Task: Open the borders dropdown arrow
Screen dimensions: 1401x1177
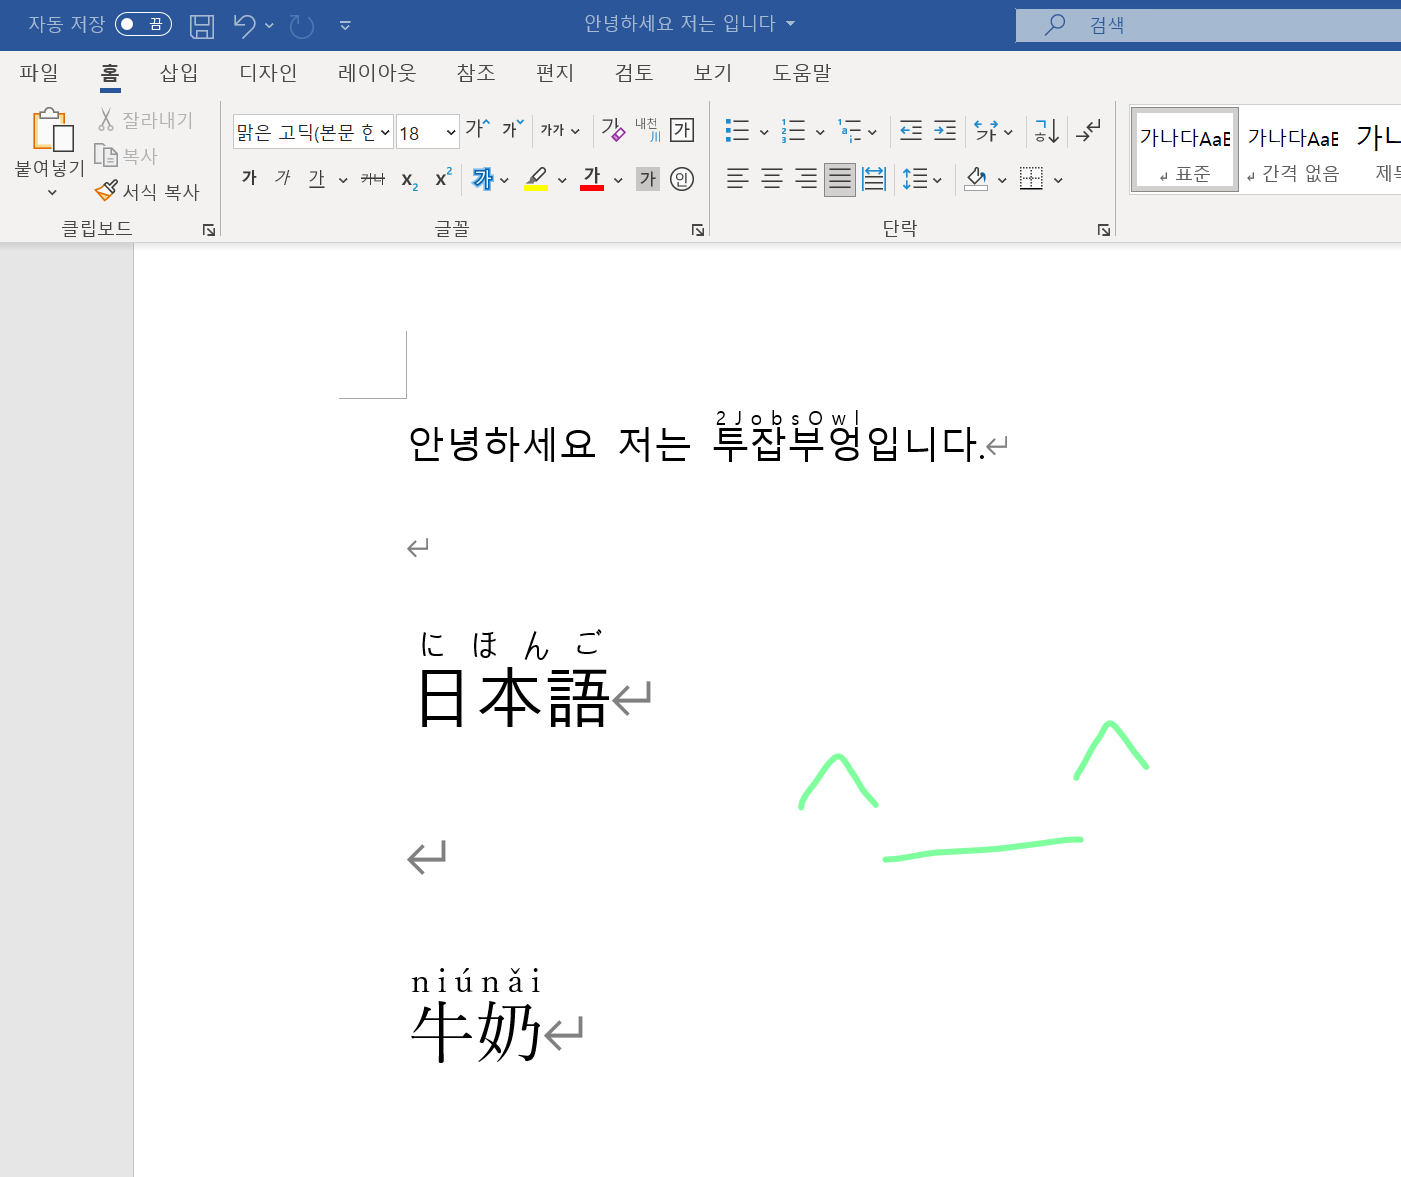Action: tap(1058, 180)
